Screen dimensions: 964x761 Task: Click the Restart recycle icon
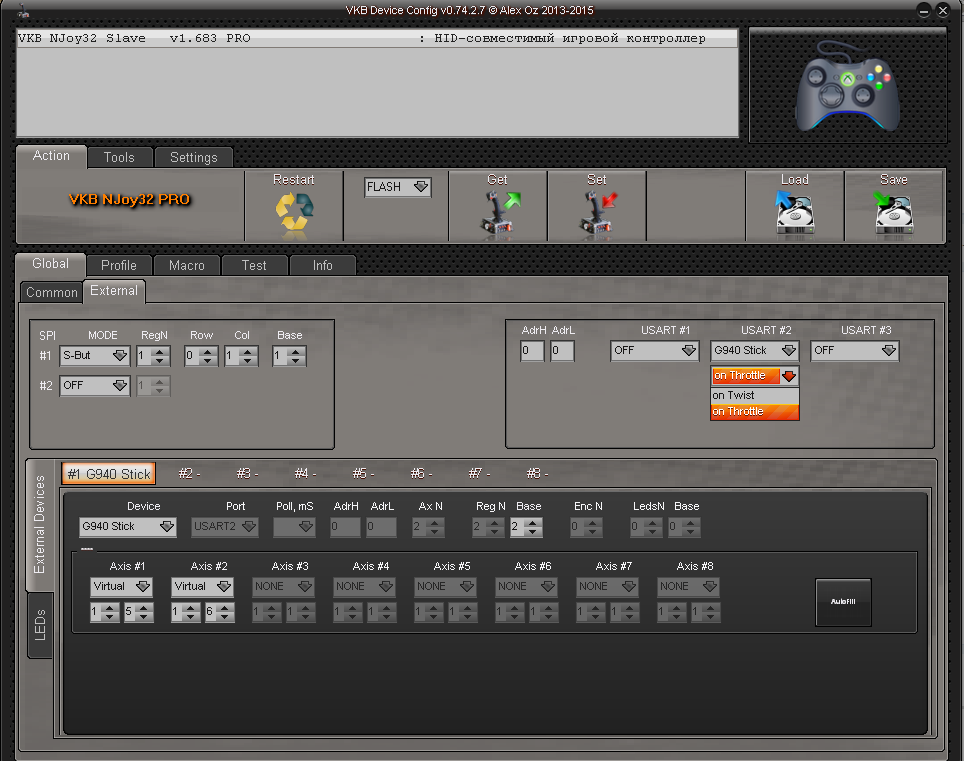coord(294,214)
